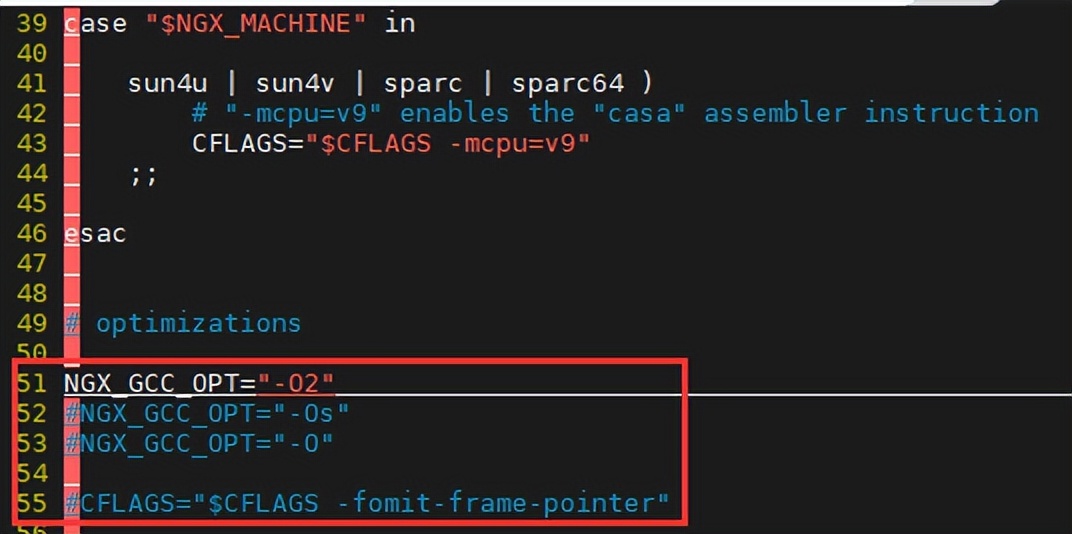Screen dimensions: 1072x534
Task: Click line number 39 in the gutter
Action: tap(31, 23)
